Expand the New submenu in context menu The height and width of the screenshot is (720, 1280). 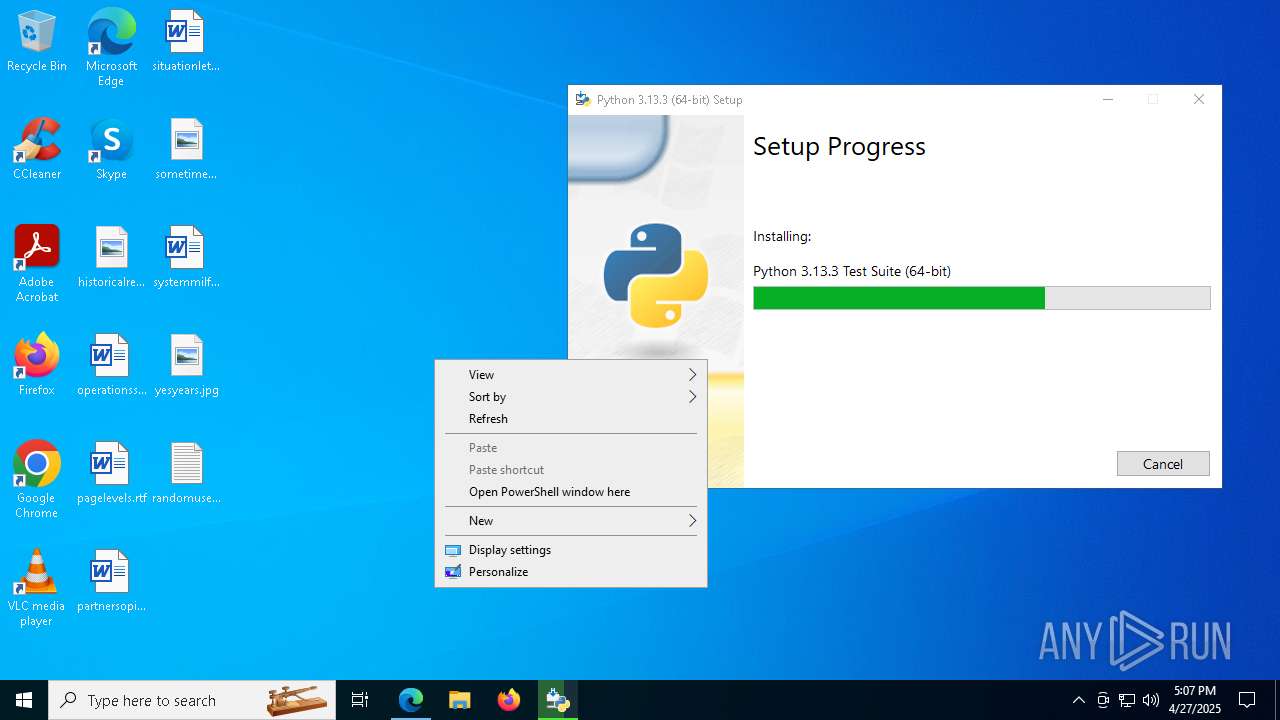click(x=571, y=521)
